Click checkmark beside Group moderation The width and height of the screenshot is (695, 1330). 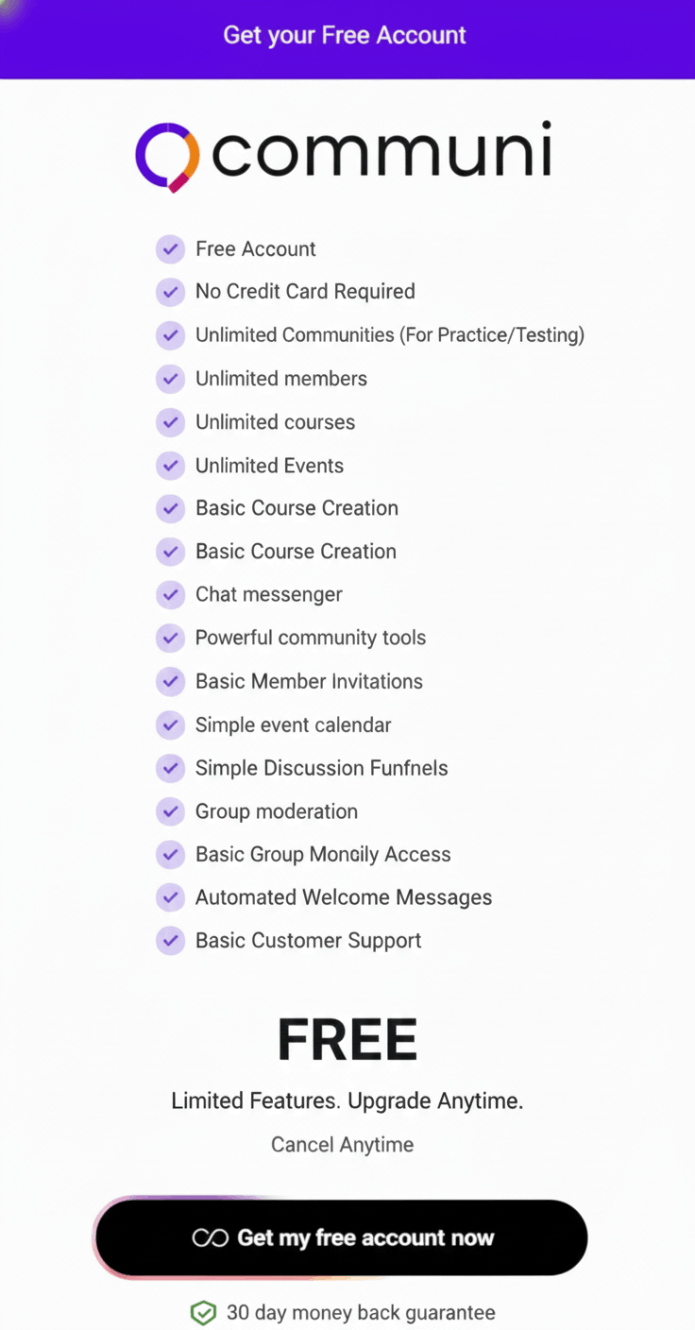pyautogui.click(x=170, y=811)
